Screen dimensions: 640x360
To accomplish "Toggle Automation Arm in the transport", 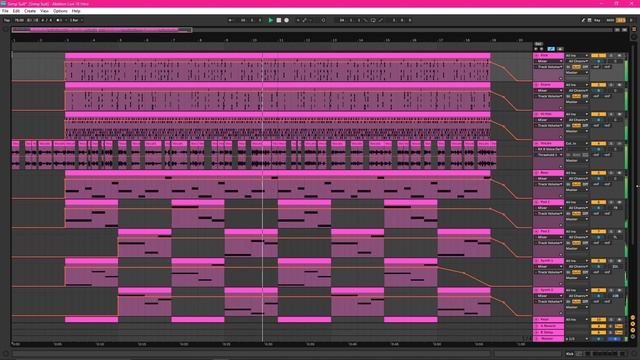I will click(x=304, y=20).
